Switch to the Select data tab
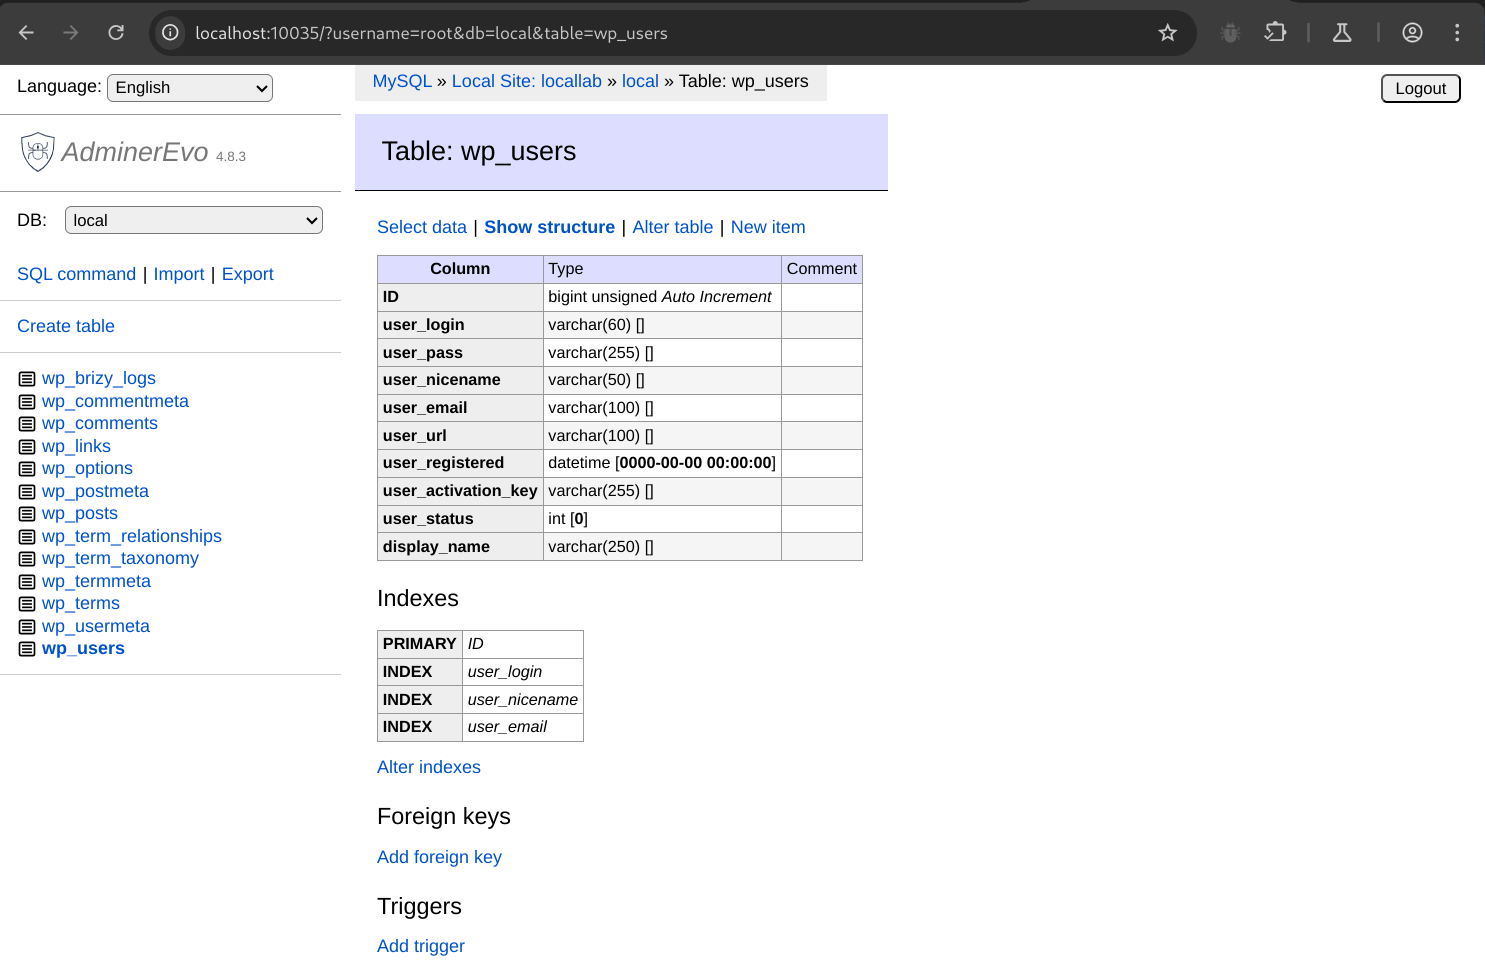1485x973 pixels. (421, 227)
